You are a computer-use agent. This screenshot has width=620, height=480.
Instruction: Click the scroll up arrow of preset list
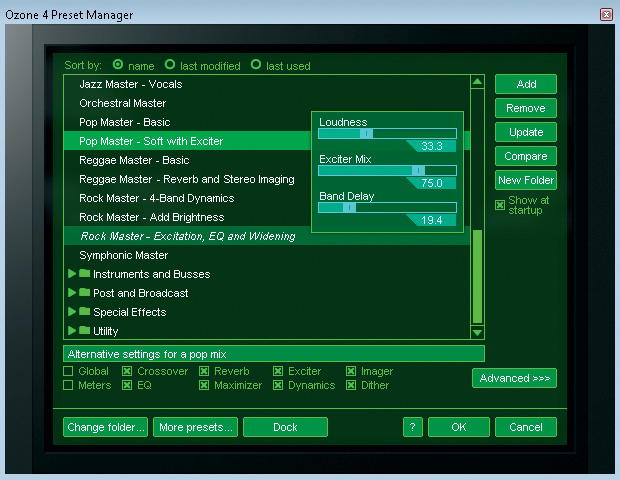pos(477,82)
